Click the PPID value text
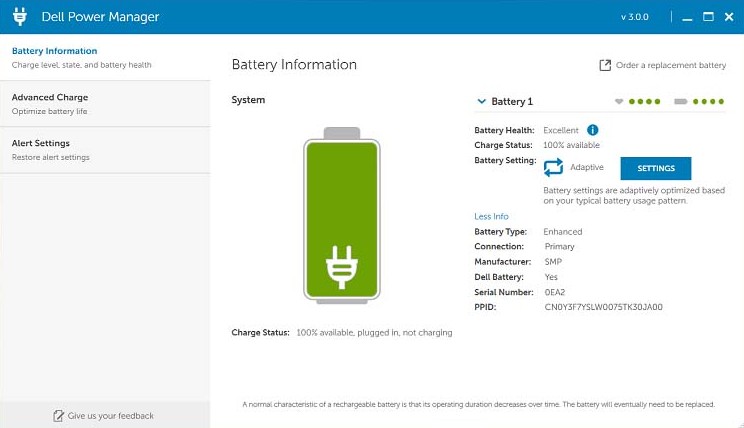This screenshot has width=744, height=428. pos(603,307)
